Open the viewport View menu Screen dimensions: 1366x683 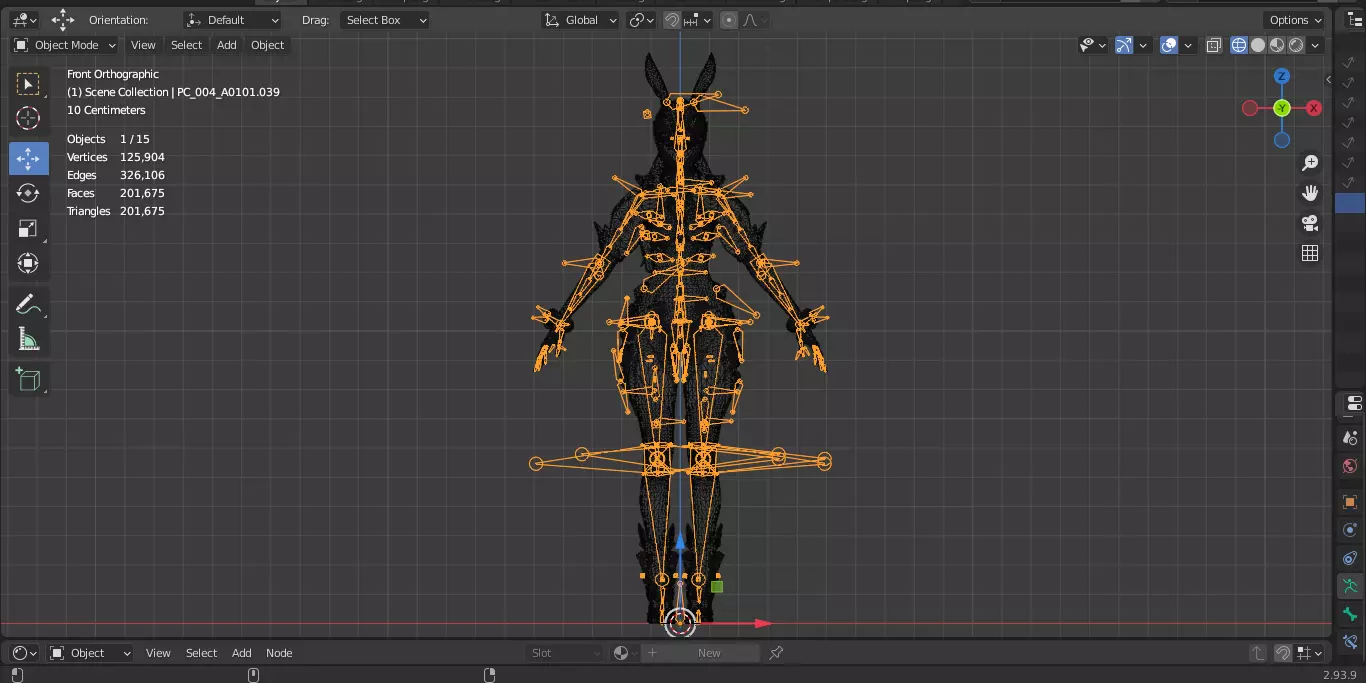(143, 45)
